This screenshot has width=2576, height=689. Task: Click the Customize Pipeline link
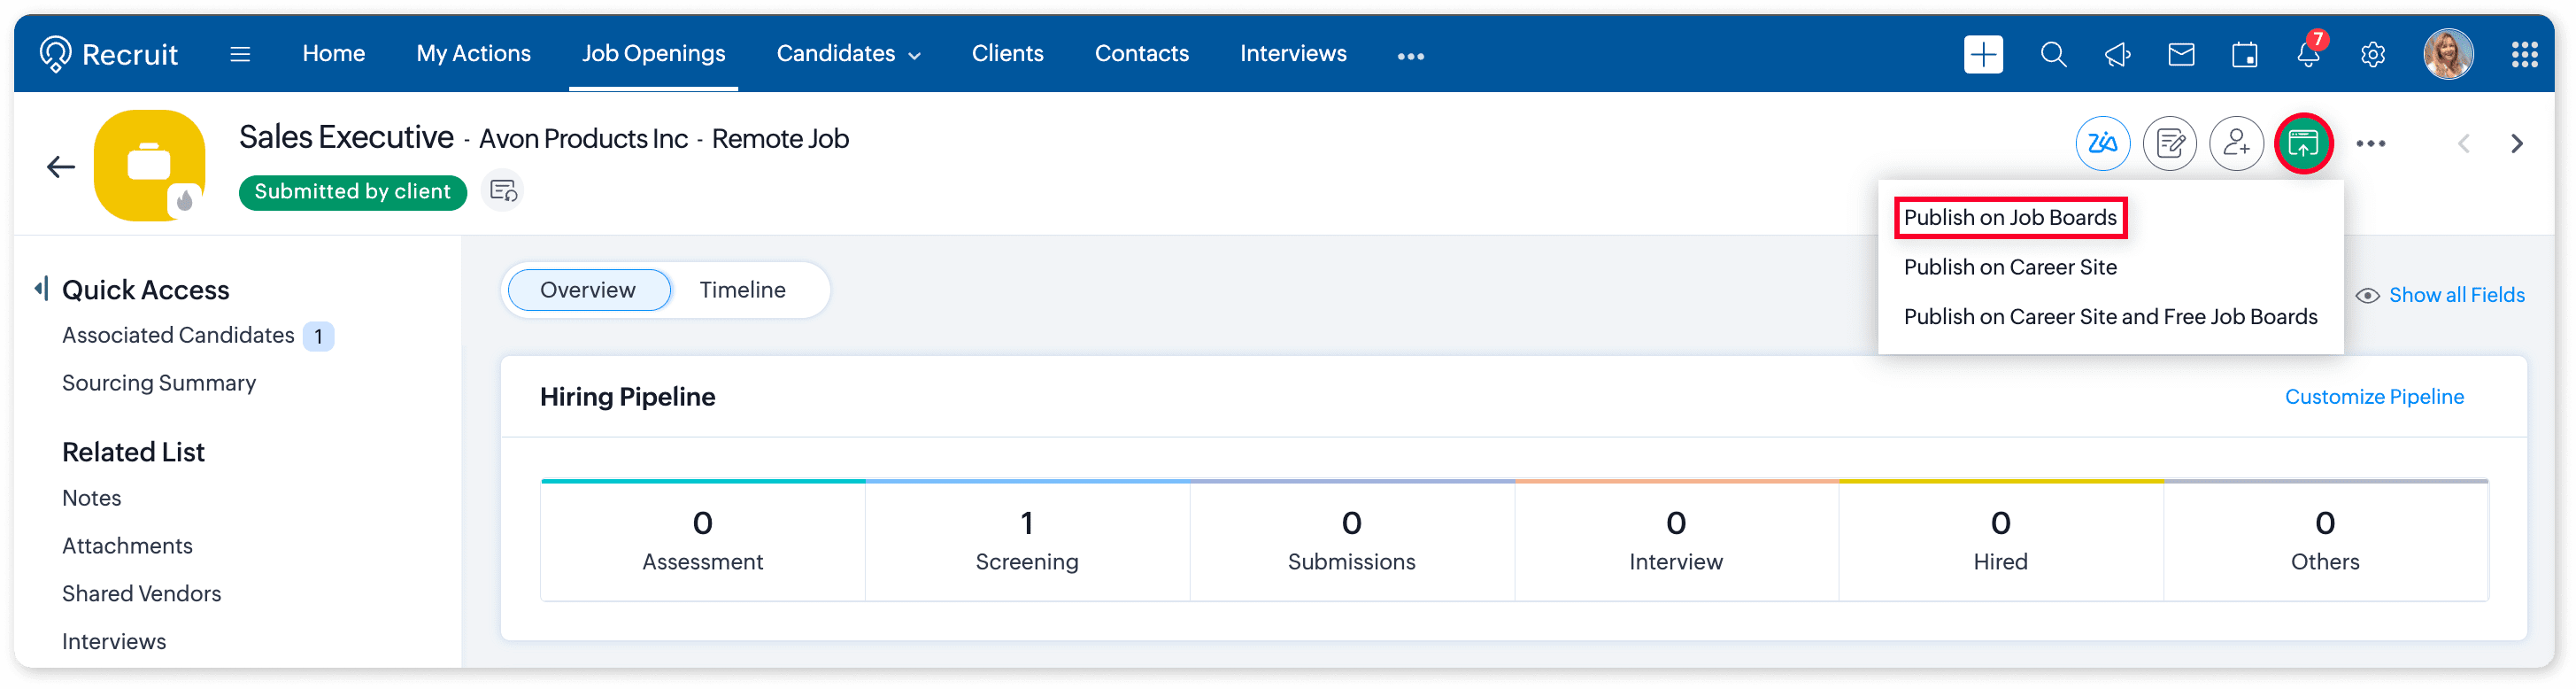[x=2373, y=397]
